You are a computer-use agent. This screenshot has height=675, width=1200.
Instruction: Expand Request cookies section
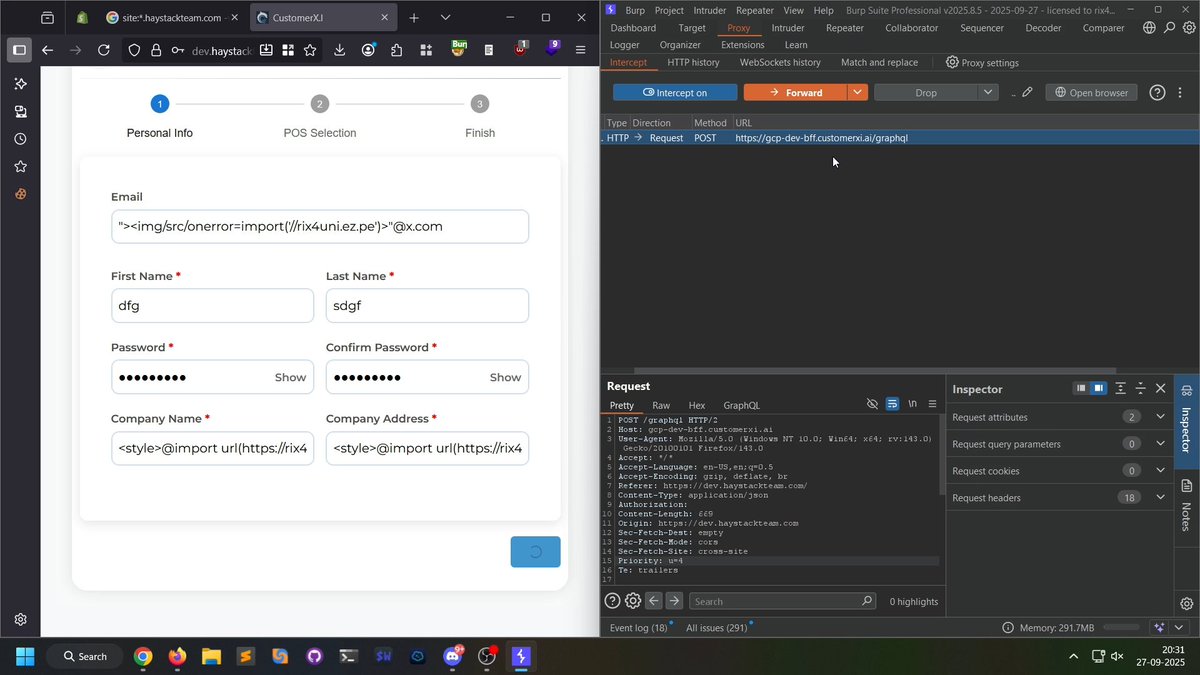point(1059,471)
